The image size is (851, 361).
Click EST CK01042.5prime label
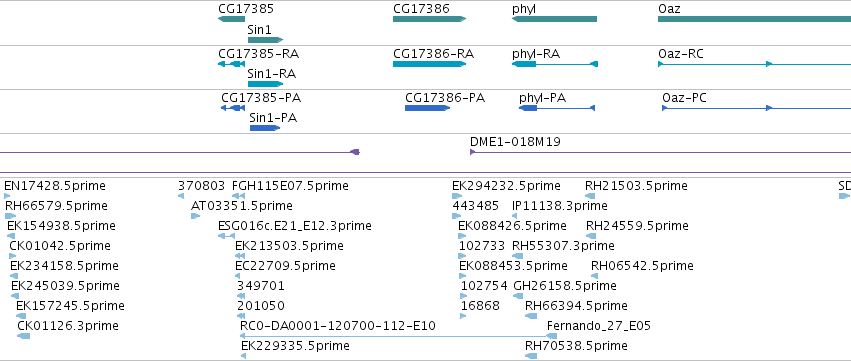click(60, 245)
